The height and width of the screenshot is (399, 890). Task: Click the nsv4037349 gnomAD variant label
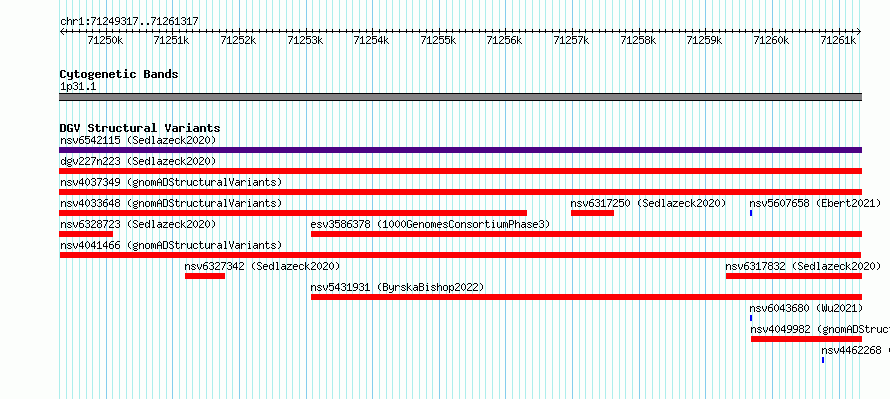click(171, 182)
